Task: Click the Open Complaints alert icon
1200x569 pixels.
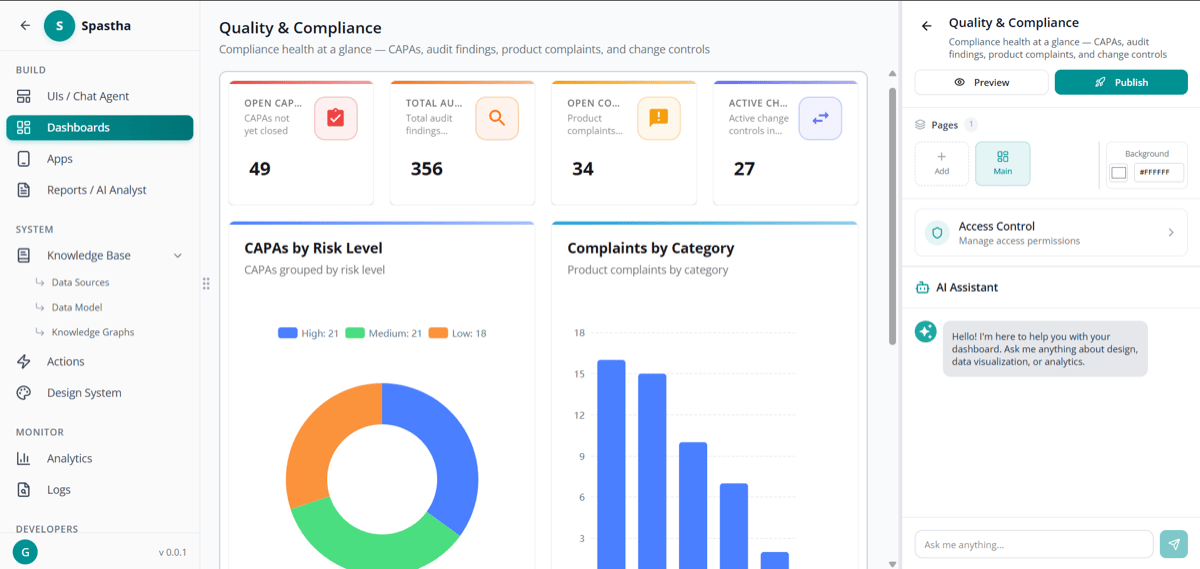Action: click(x=658, y=118)
